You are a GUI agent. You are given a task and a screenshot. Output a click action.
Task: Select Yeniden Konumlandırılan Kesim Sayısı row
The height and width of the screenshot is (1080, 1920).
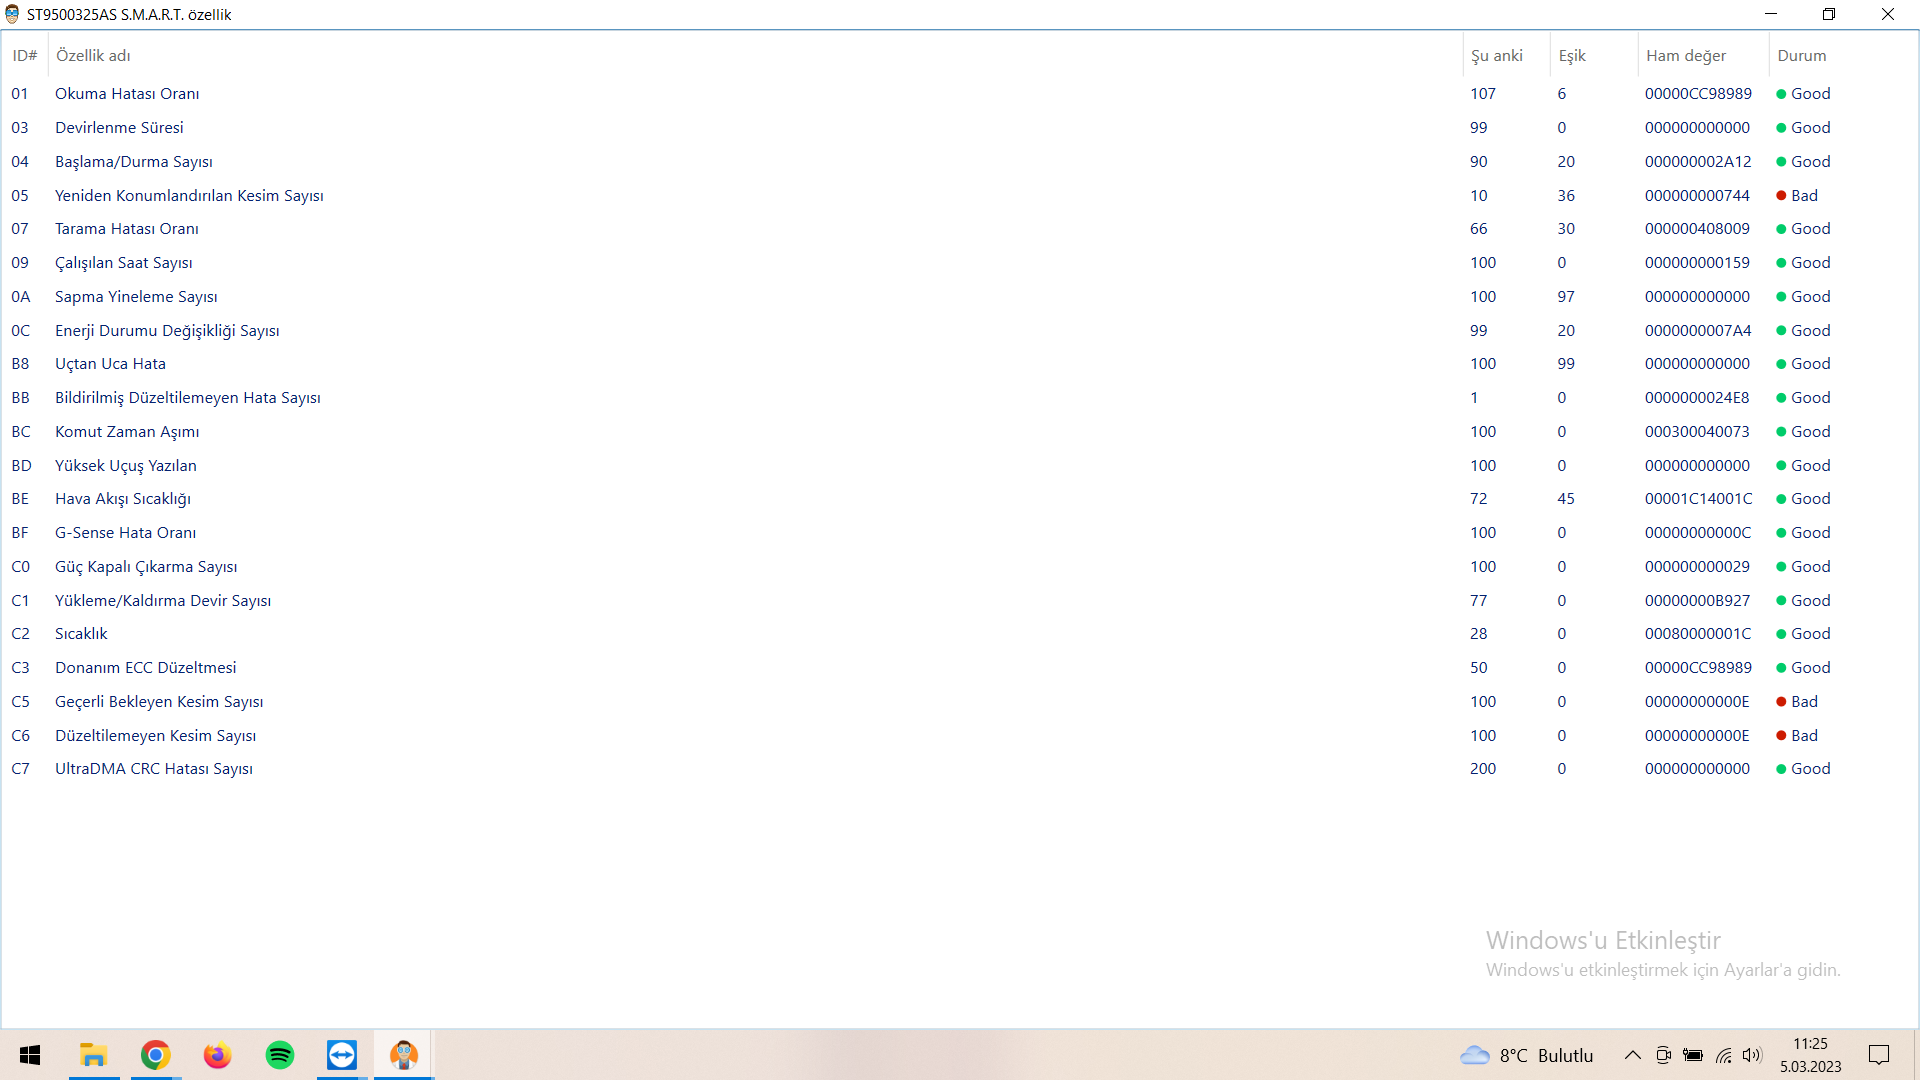tap(189, 196)
